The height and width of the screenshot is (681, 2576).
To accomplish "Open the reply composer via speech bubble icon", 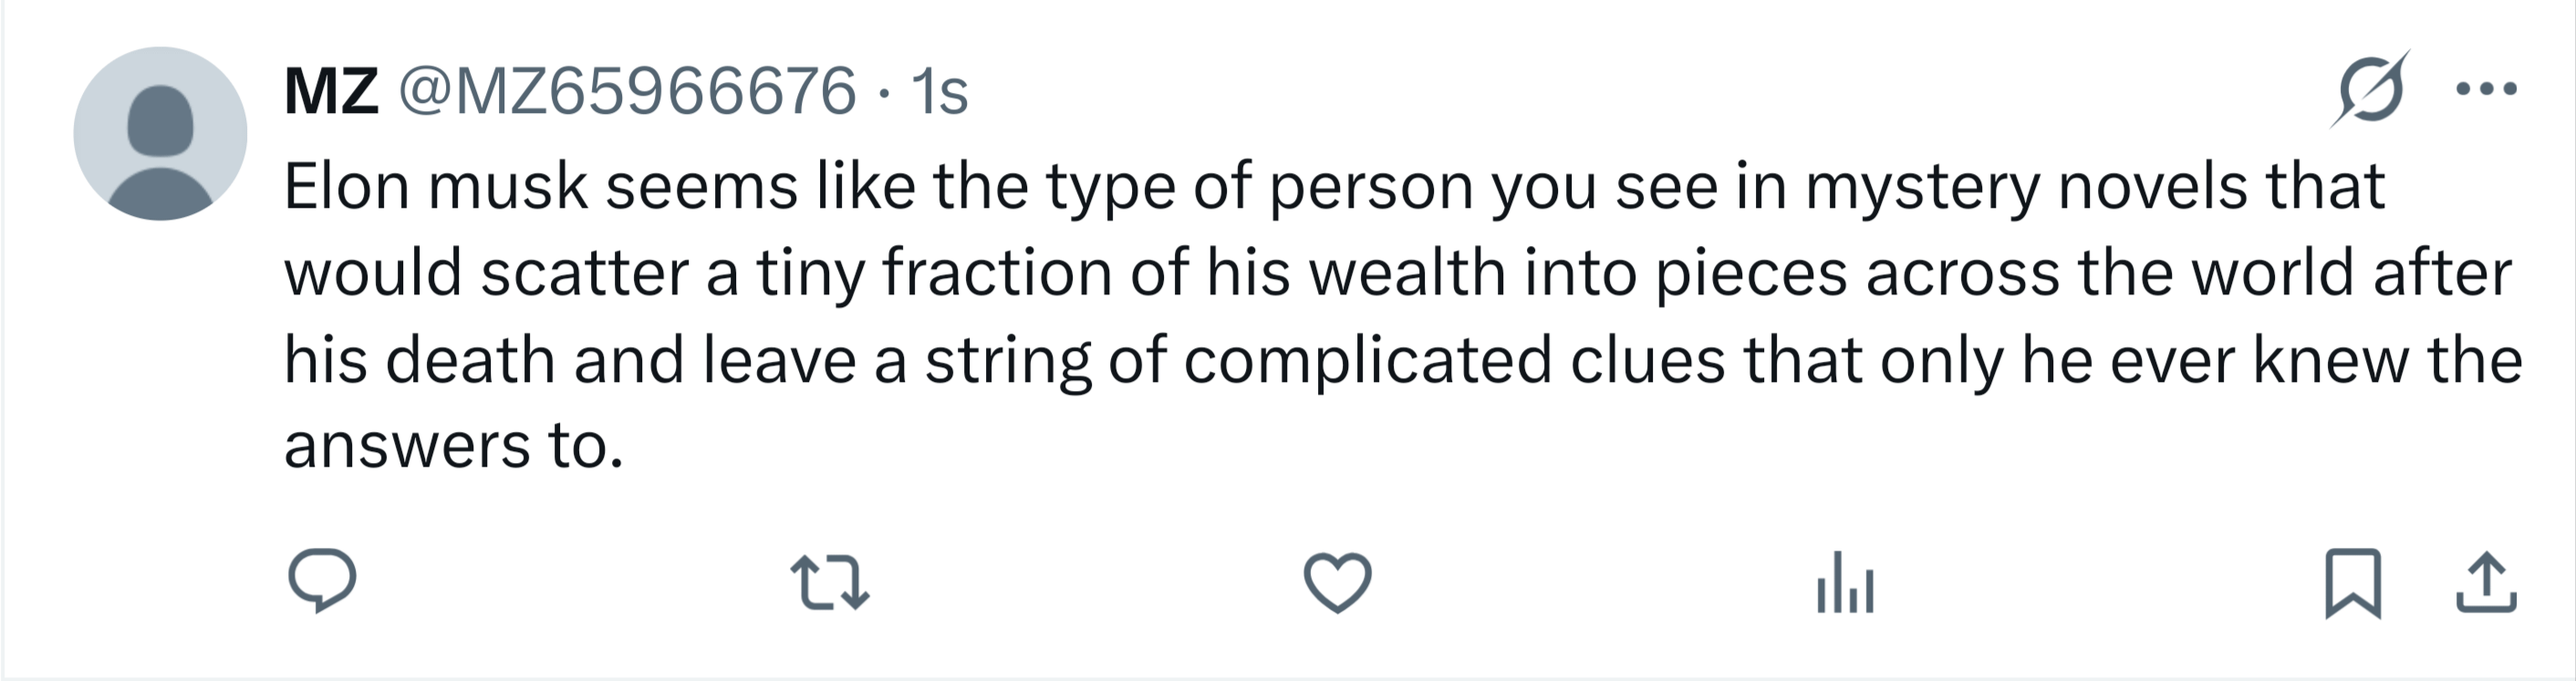I will (x=322, y=581).
